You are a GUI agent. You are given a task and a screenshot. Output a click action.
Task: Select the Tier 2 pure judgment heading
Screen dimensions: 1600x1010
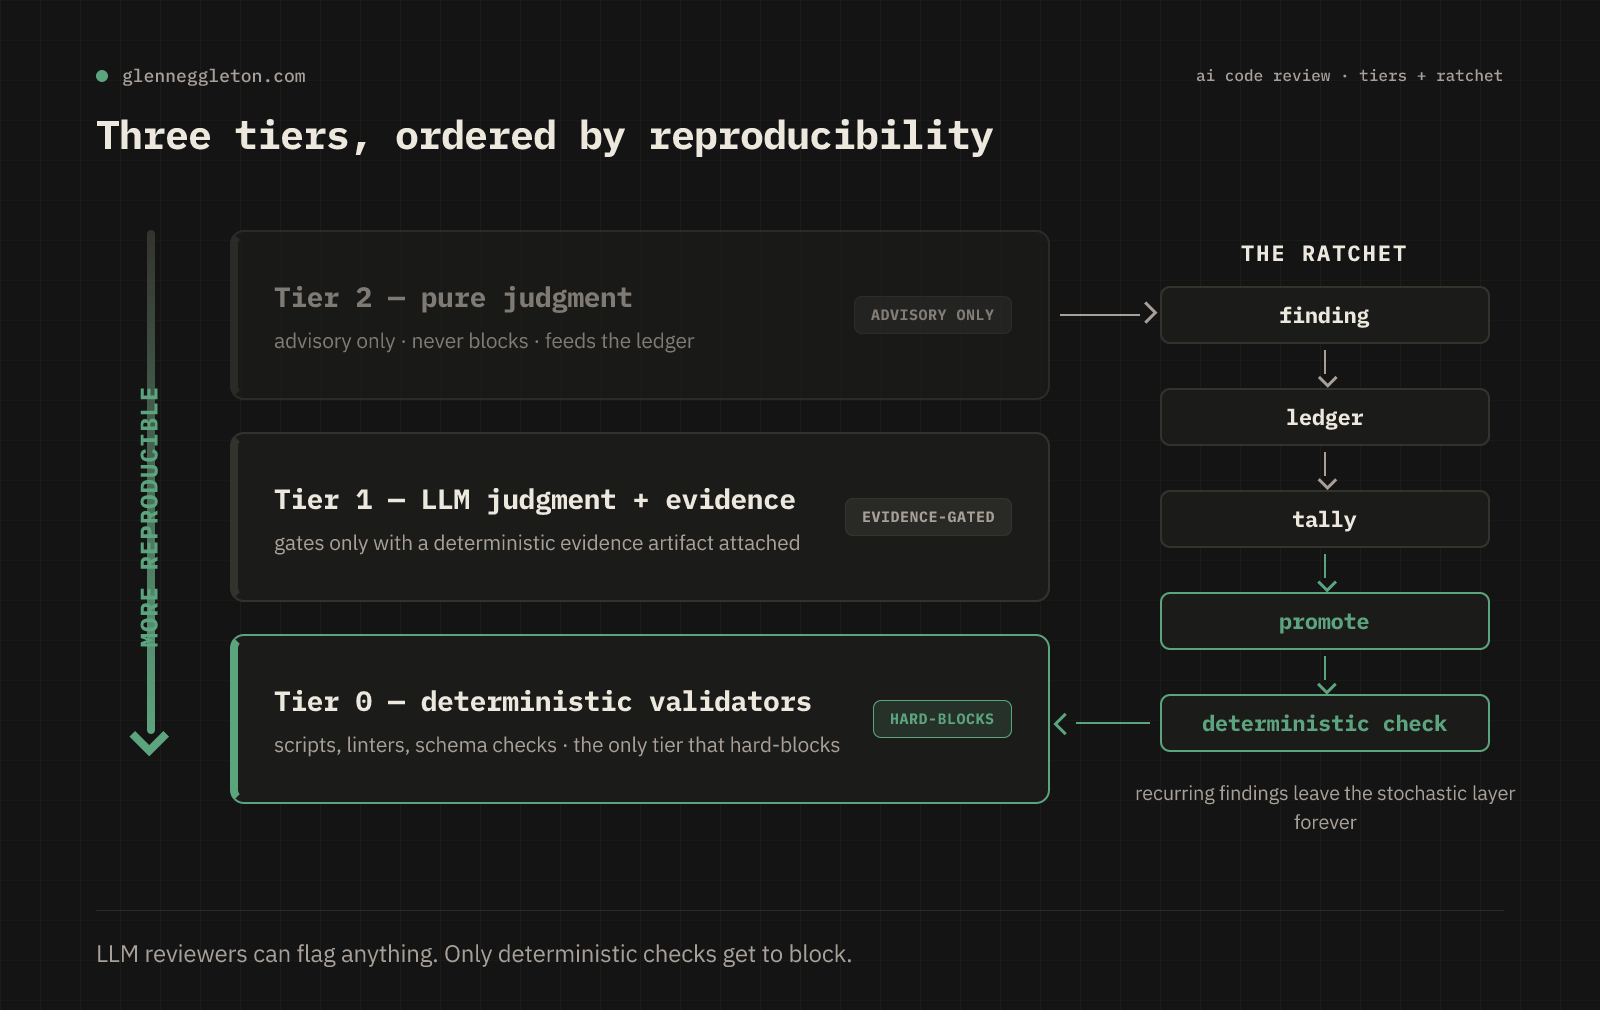pos(453,298)
